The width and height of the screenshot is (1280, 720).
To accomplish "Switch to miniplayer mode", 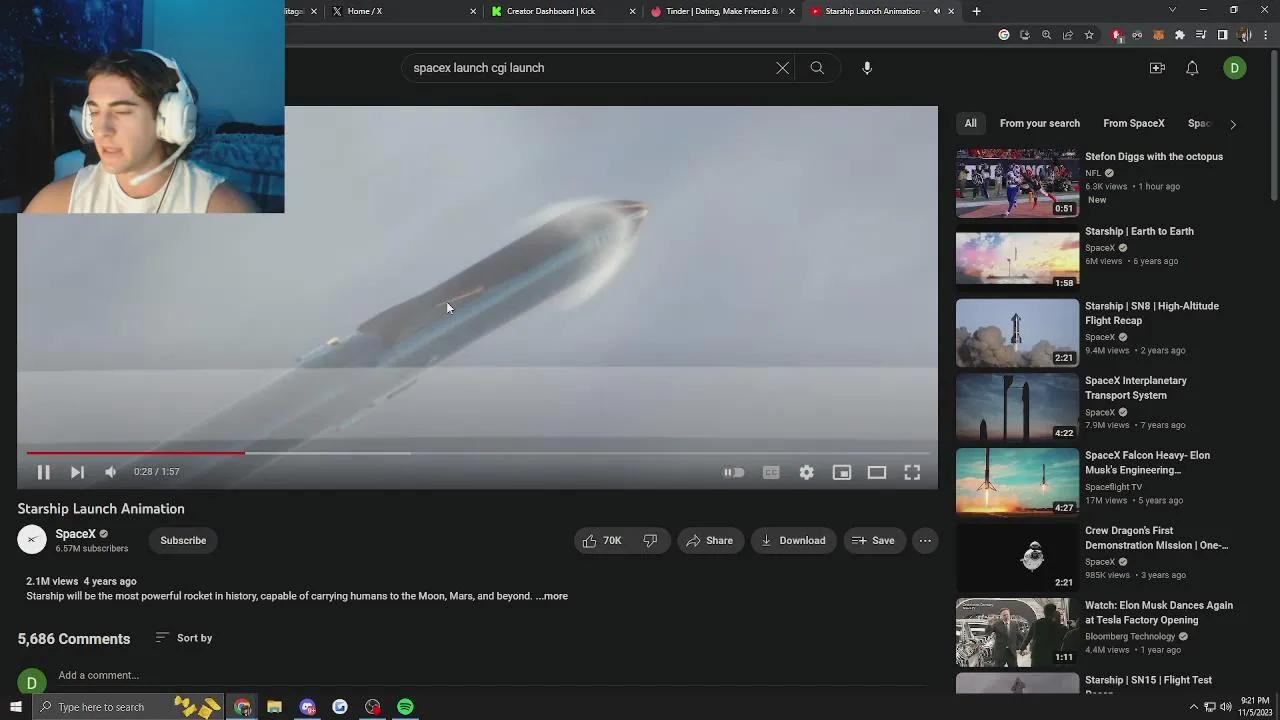I will pyautogui.click(x=842, y=472).
